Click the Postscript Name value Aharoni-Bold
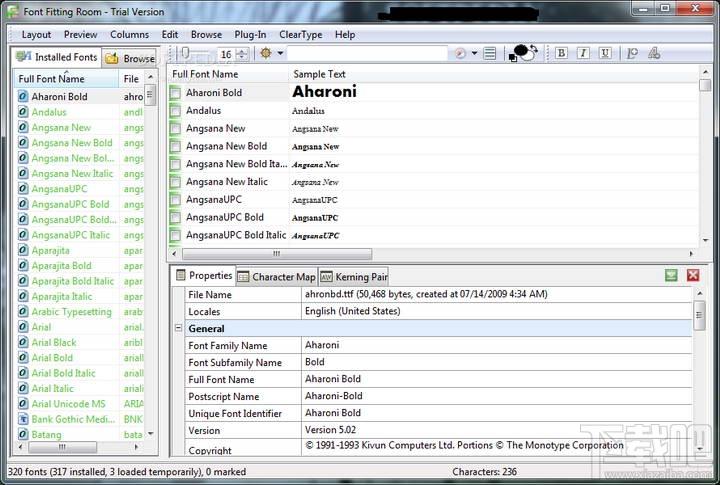720x485 pixels. click(x=334, y=396)
